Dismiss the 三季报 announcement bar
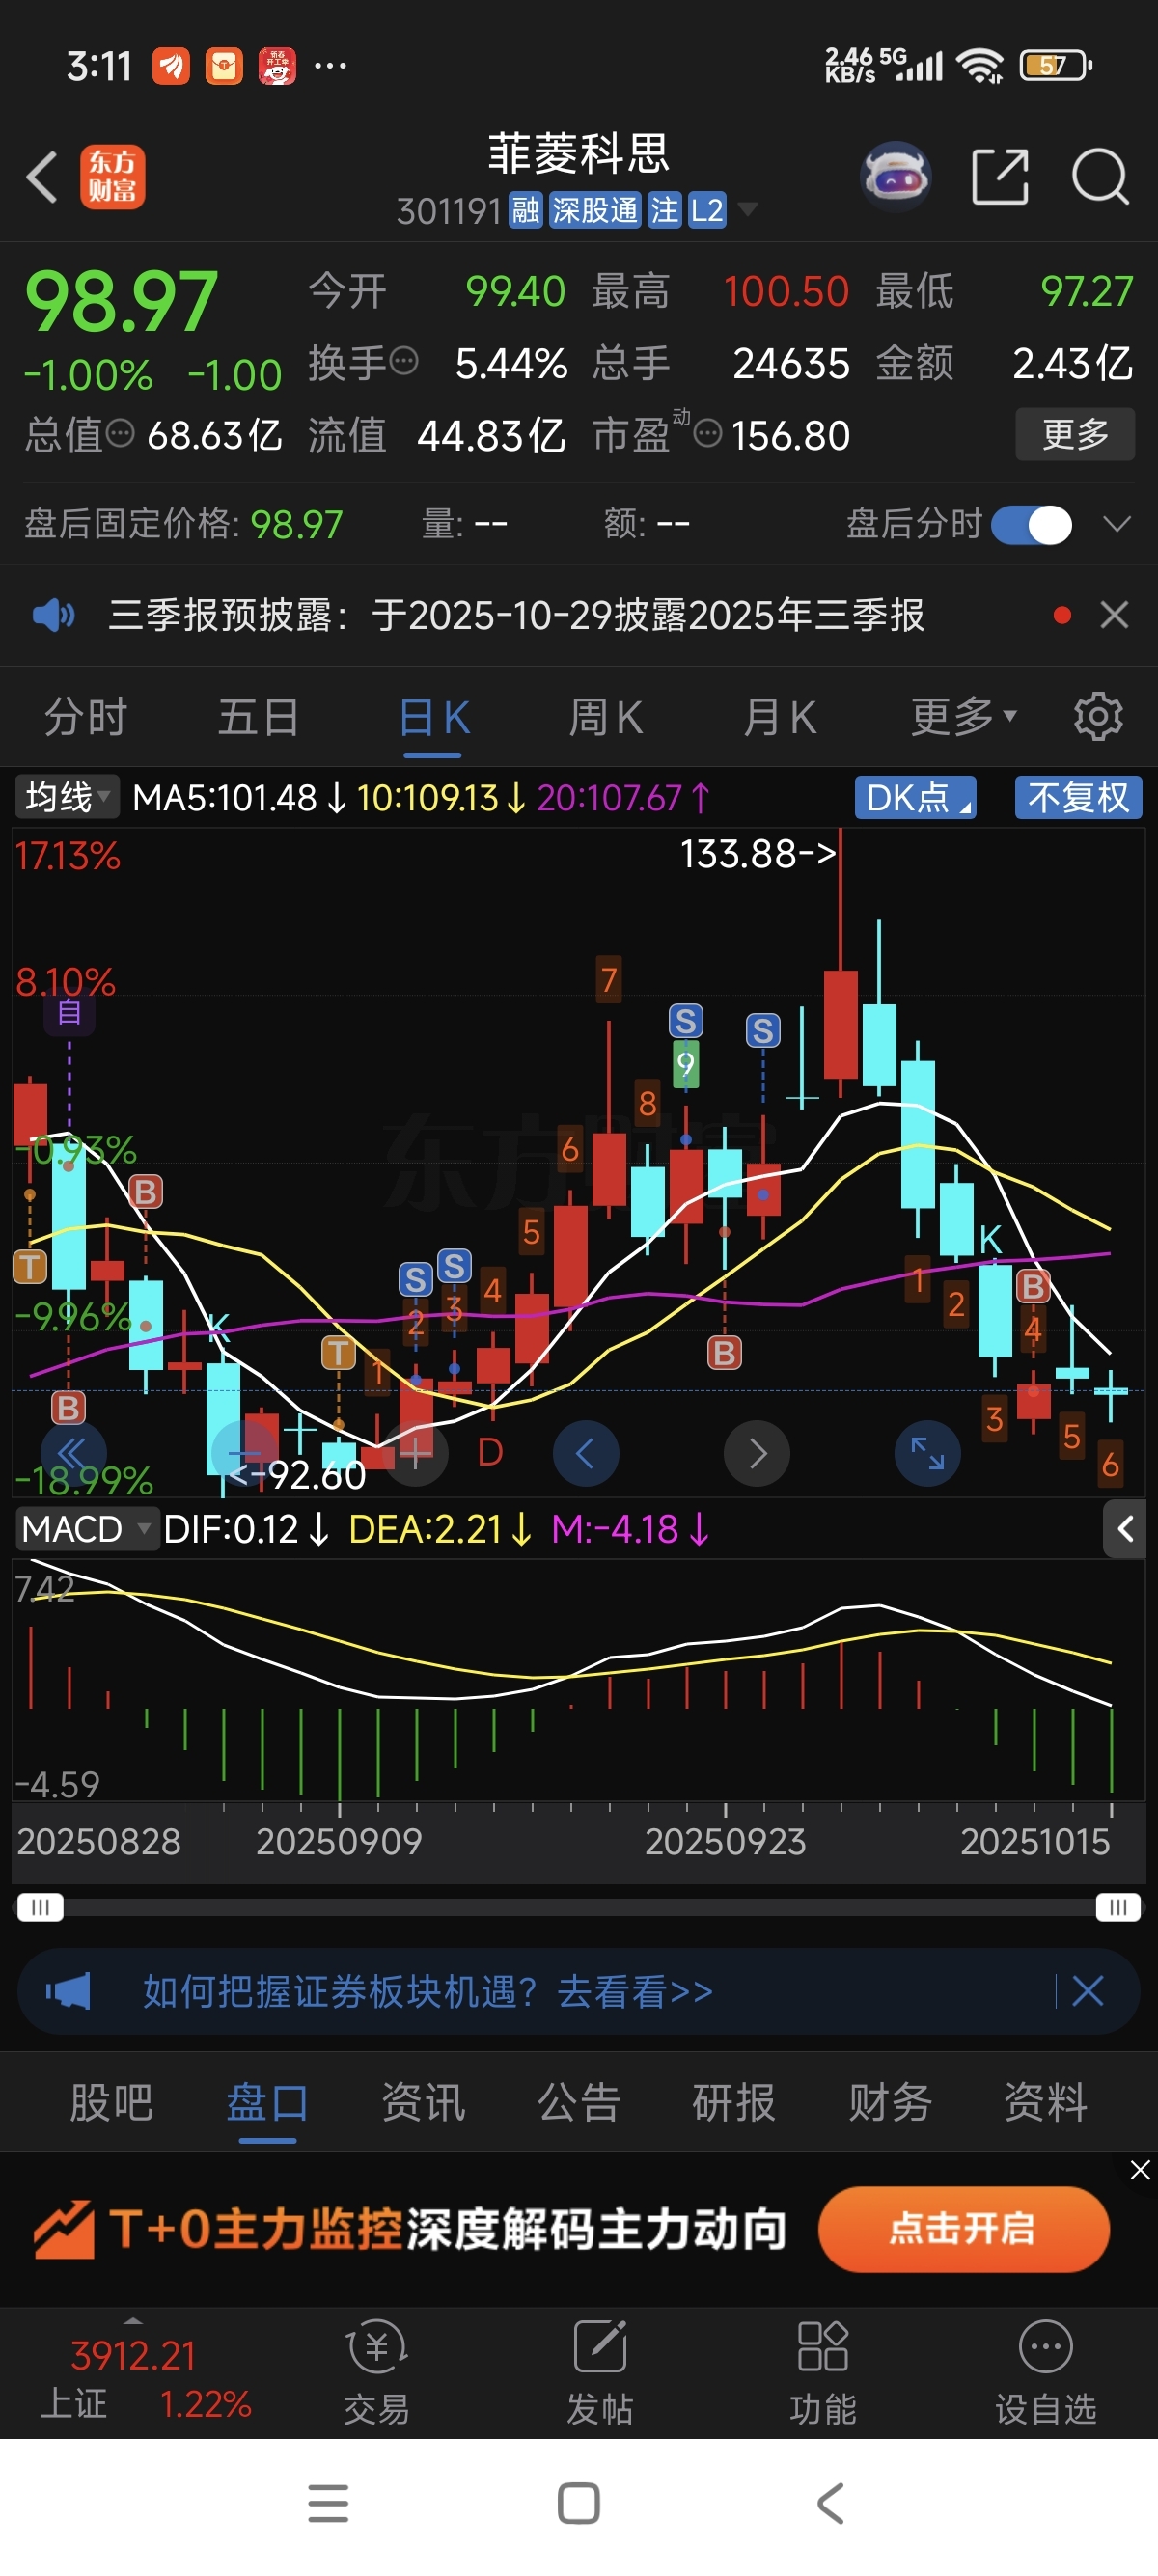Viewport: 1158px width, 2576px height. [1114, 615]
